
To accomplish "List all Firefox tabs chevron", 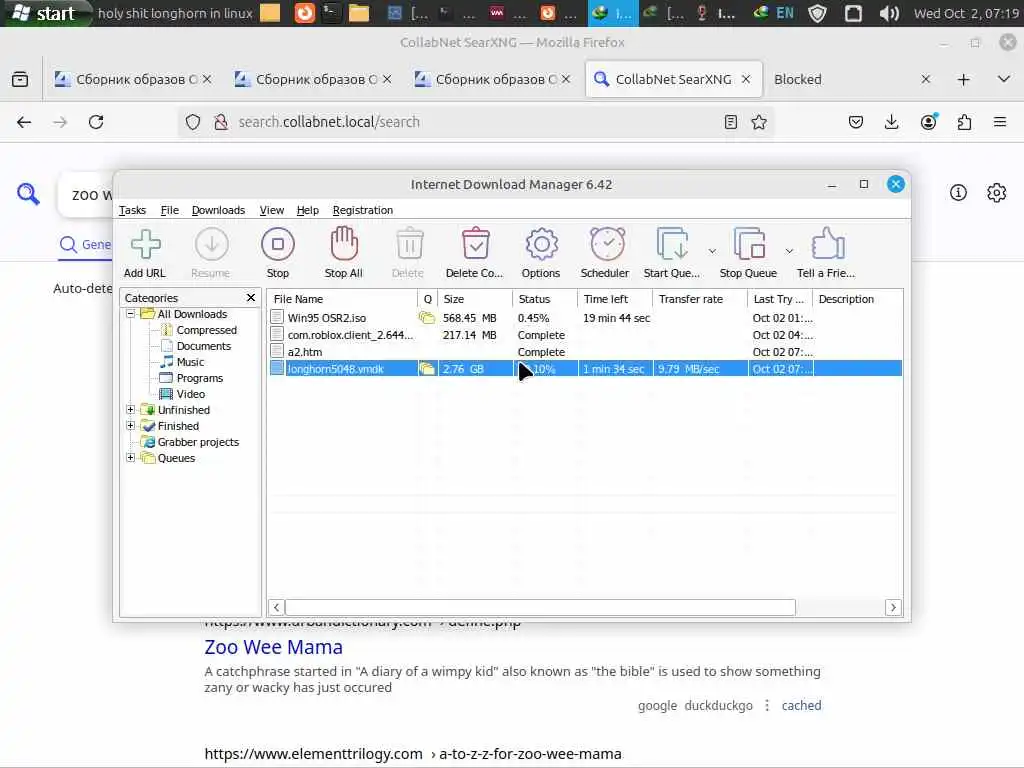I will [x=1004, y=79].
